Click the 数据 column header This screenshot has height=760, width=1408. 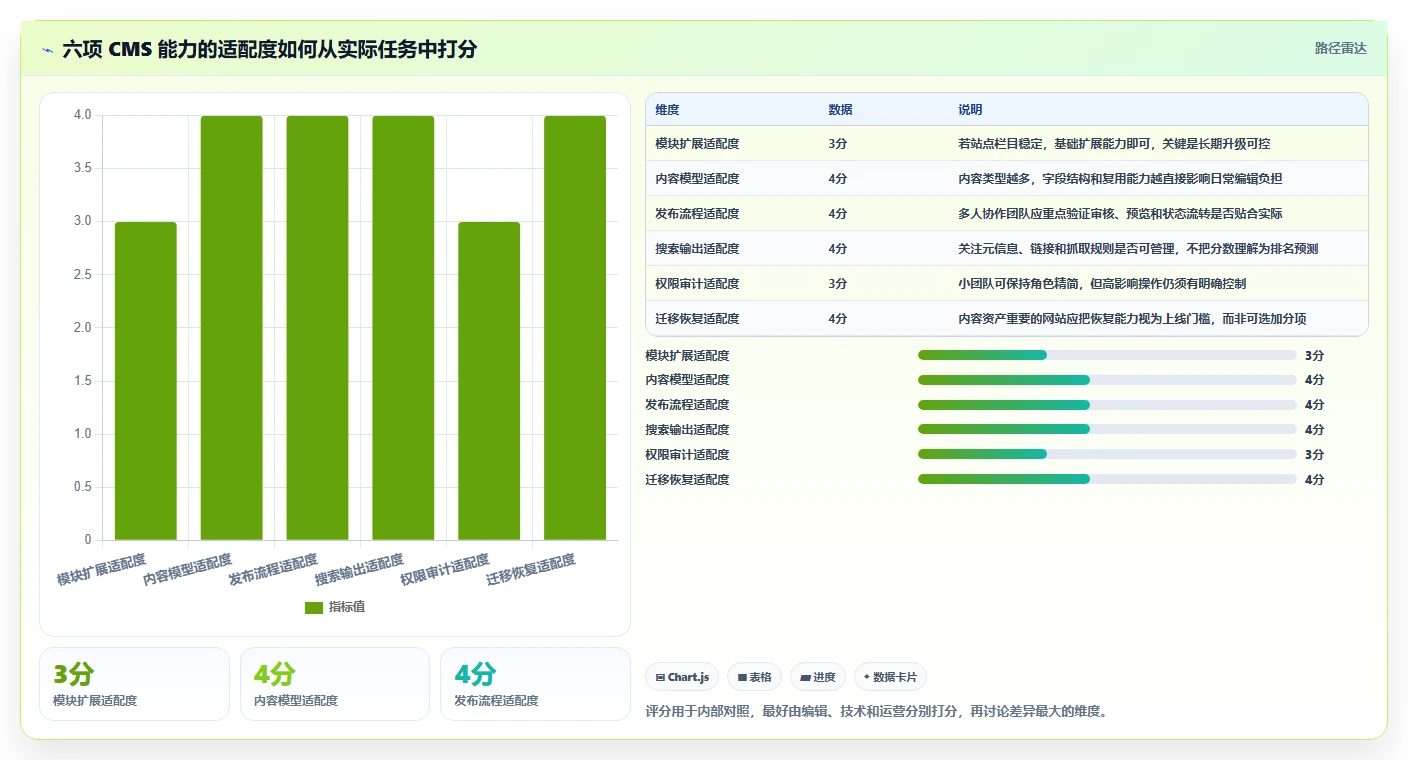coord(841,110)
